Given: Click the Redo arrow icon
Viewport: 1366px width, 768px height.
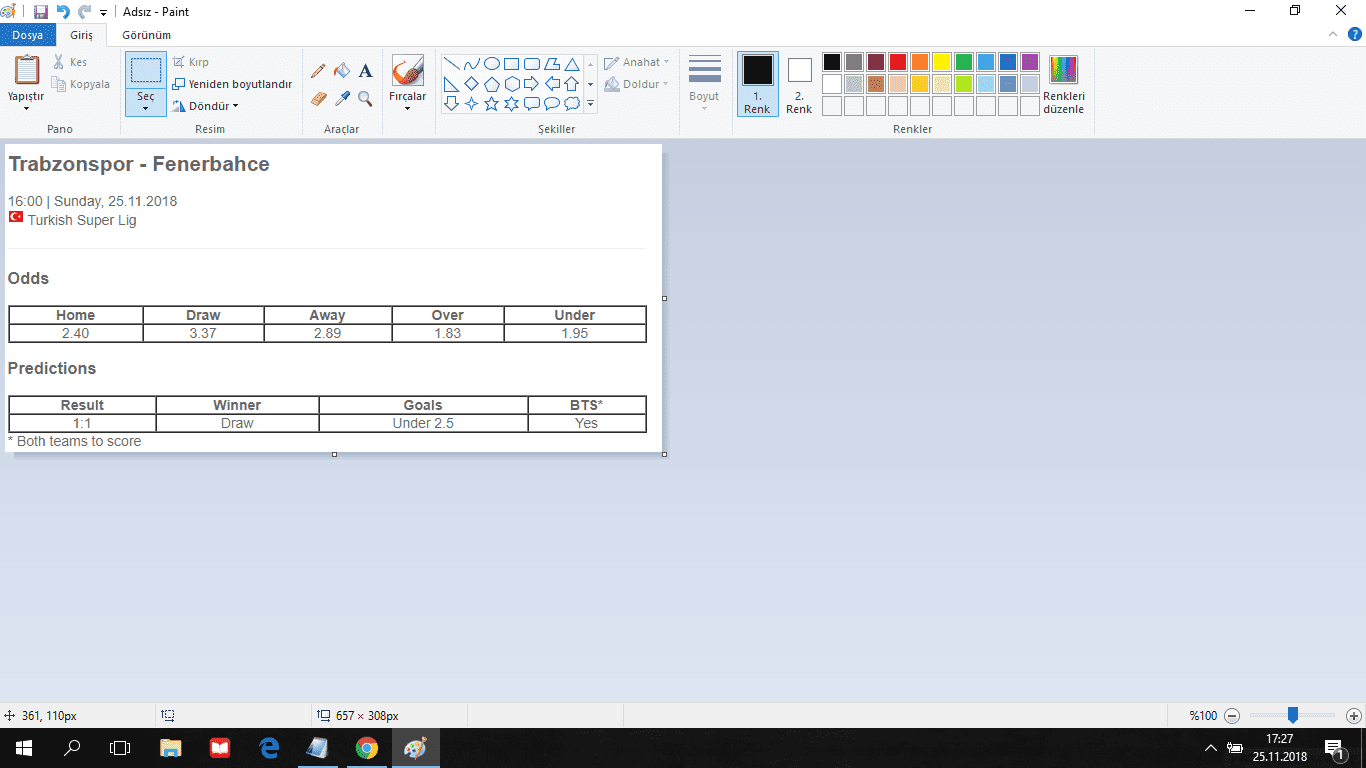Looking at the screenshot, I should pos(84,12).
